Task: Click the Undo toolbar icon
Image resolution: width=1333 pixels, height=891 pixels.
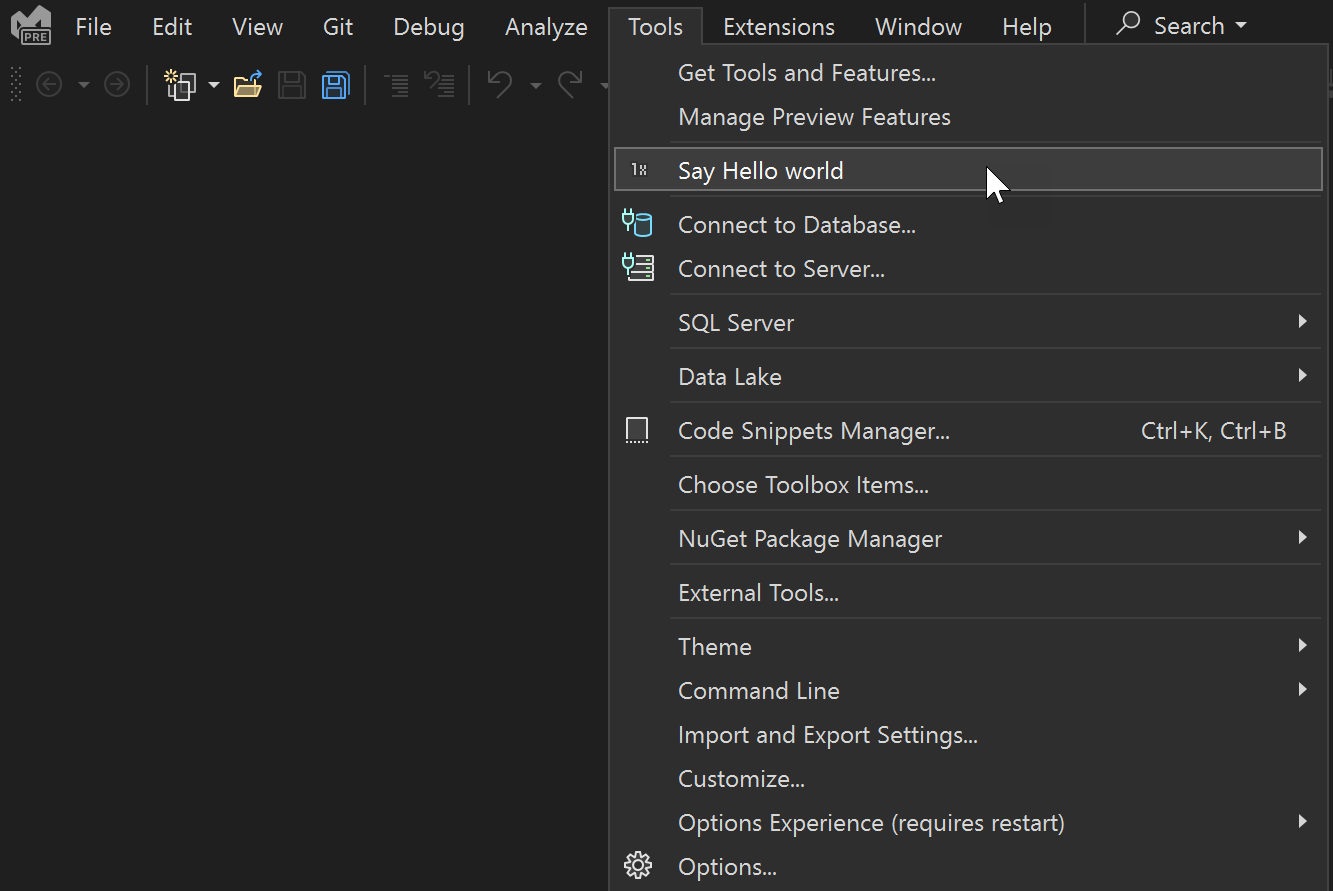Action: click(499, 84)
